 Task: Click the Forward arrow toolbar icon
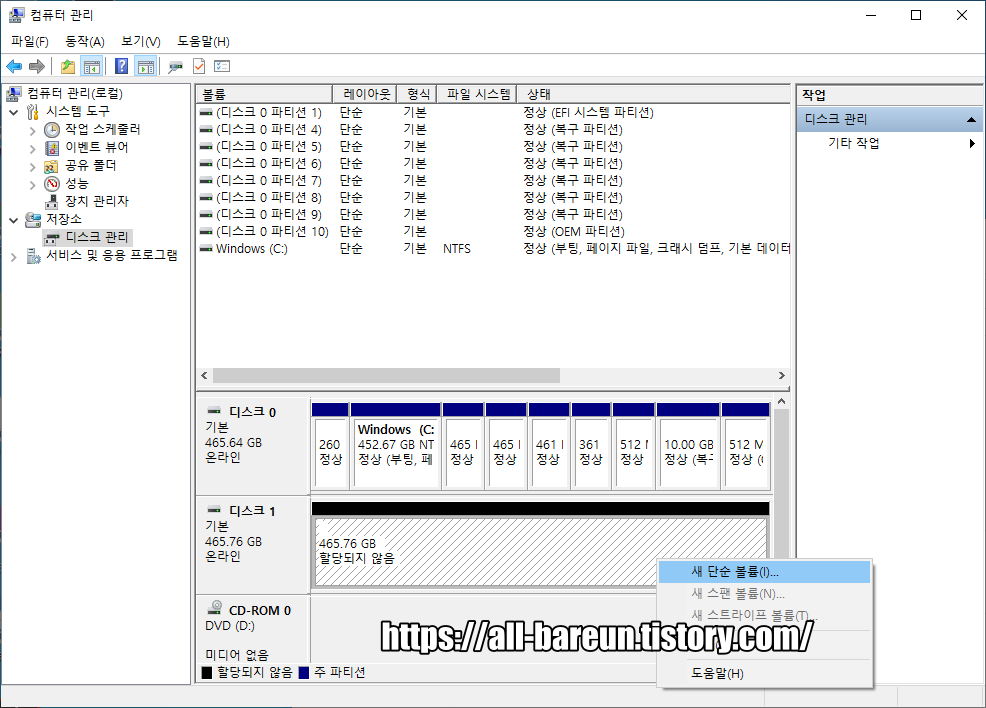coord(37,66)
